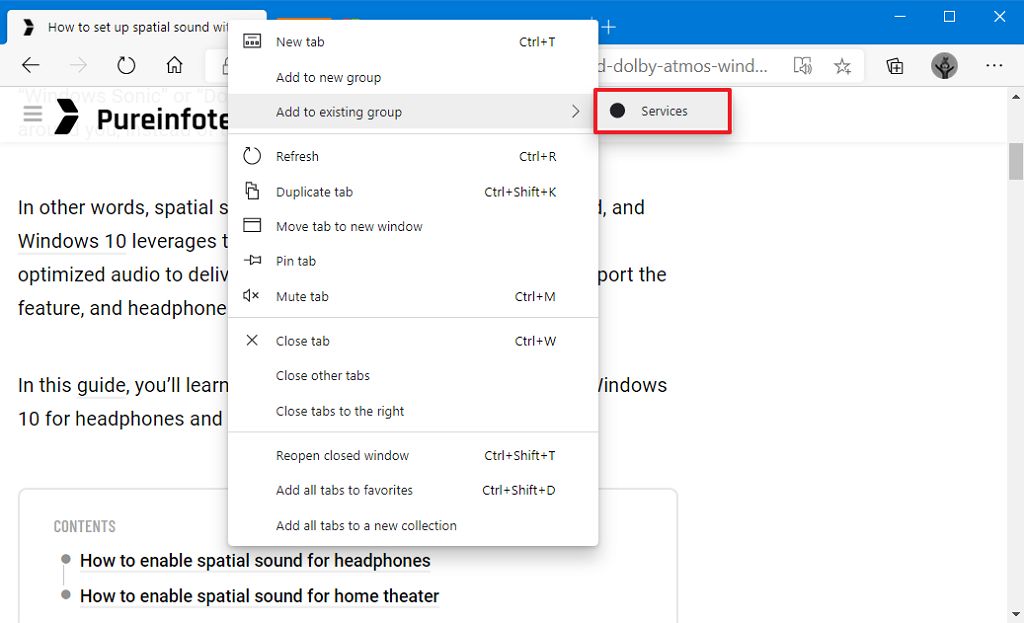This screenshot has height=623, width=1024.
Task: Maximize the browser window
Action: pos(950,16)
